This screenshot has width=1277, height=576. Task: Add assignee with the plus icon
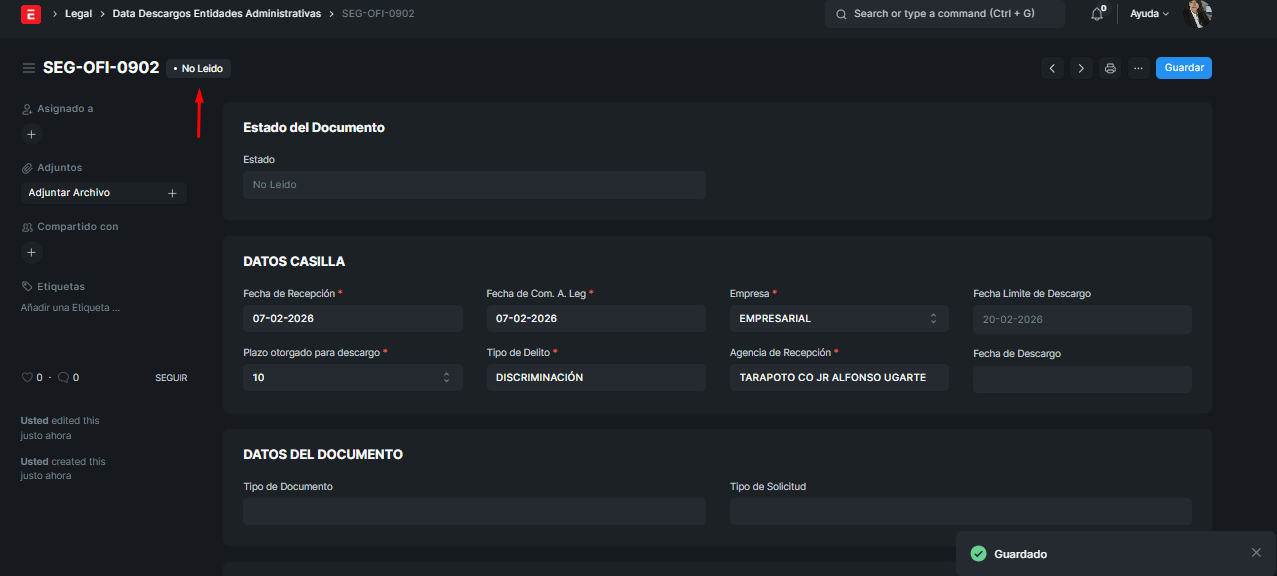point(31,134)
